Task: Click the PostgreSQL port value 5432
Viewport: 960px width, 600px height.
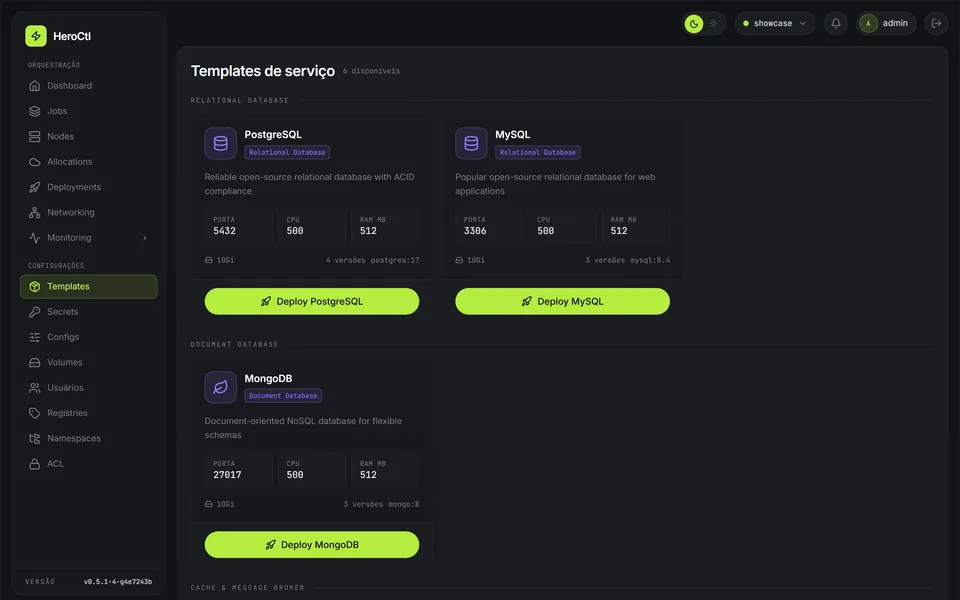Action: [224, 231]
